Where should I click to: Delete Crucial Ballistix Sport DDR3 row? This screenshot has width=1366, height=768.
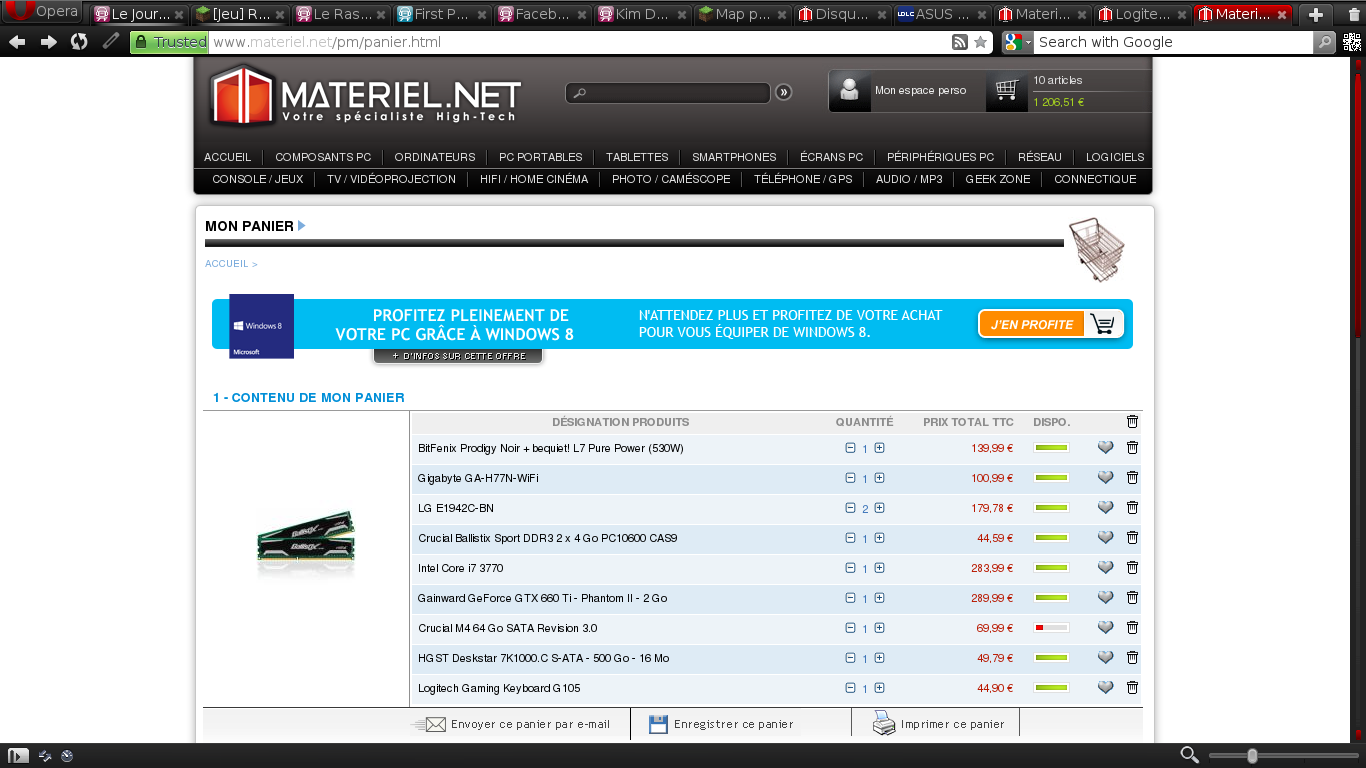(x=1132, y=538)
